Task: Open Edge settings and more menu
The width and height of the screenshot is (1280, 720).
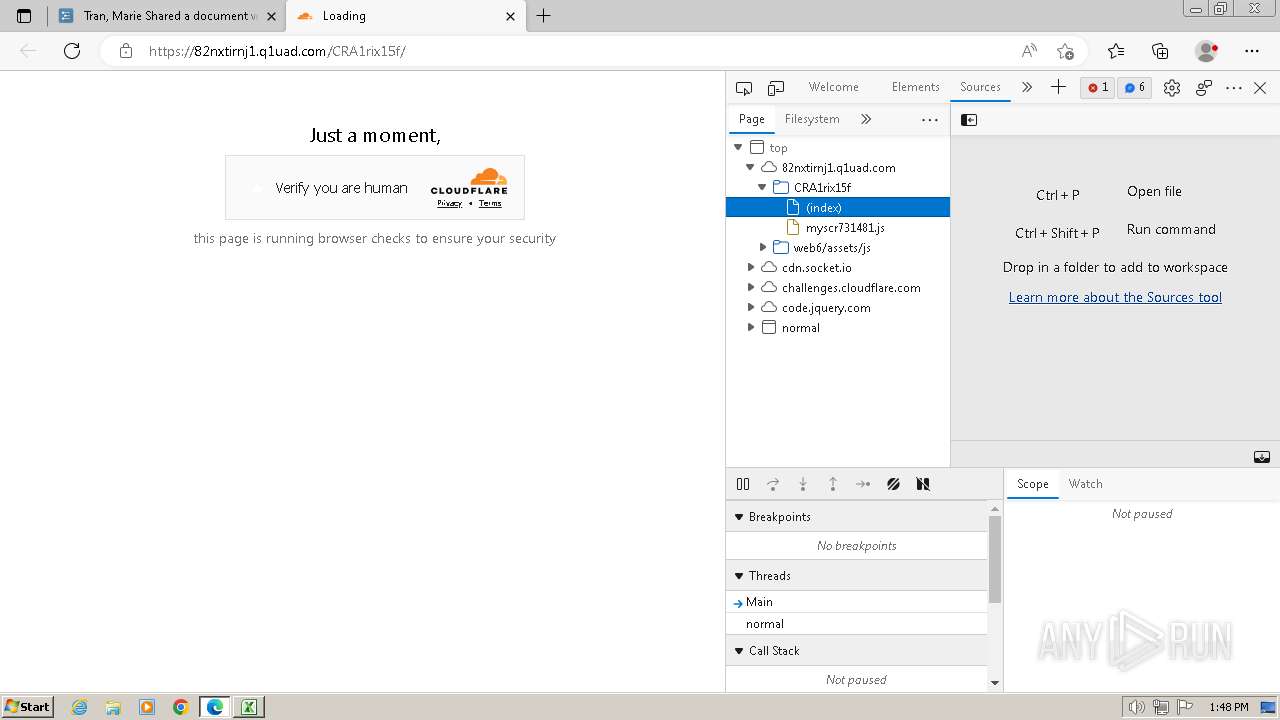Action: 1252,51
